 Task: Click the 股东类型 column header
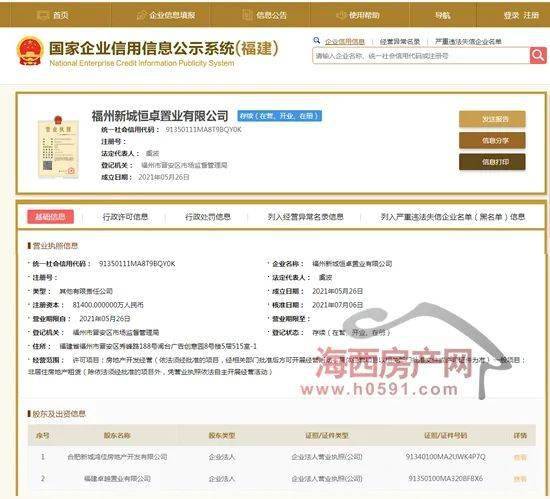click(x=222, y=436)
